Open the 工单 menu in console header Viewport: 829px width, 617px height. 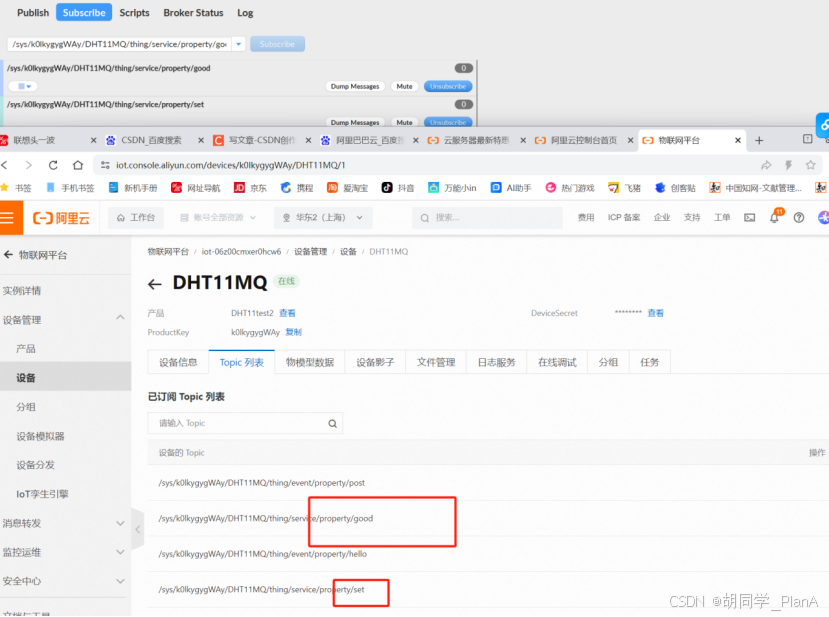tap(722, 217)
